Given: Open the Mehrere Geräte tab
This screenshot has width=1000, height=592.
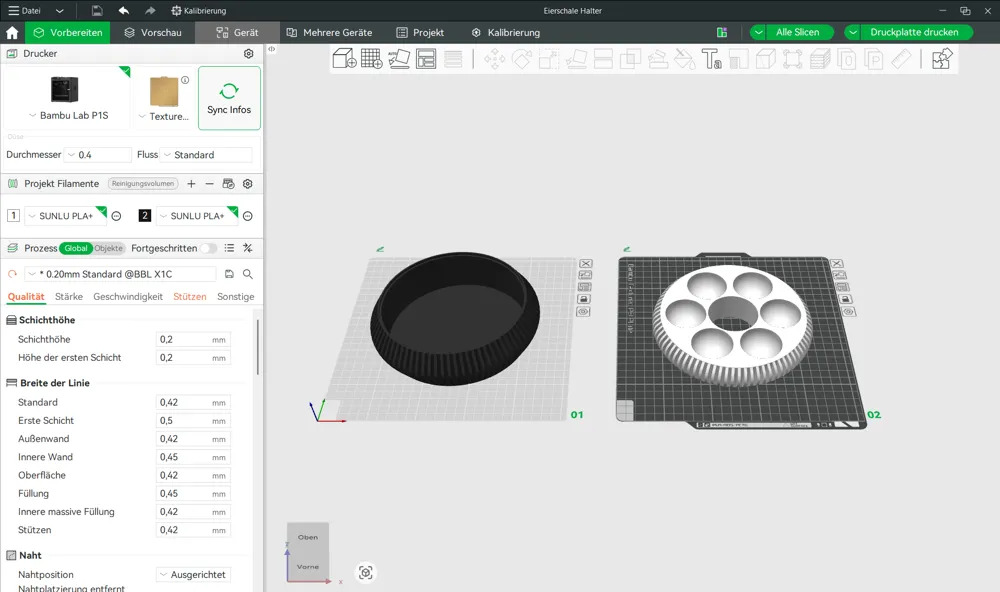Looking at the screenshot, I should tap(329, 33).
